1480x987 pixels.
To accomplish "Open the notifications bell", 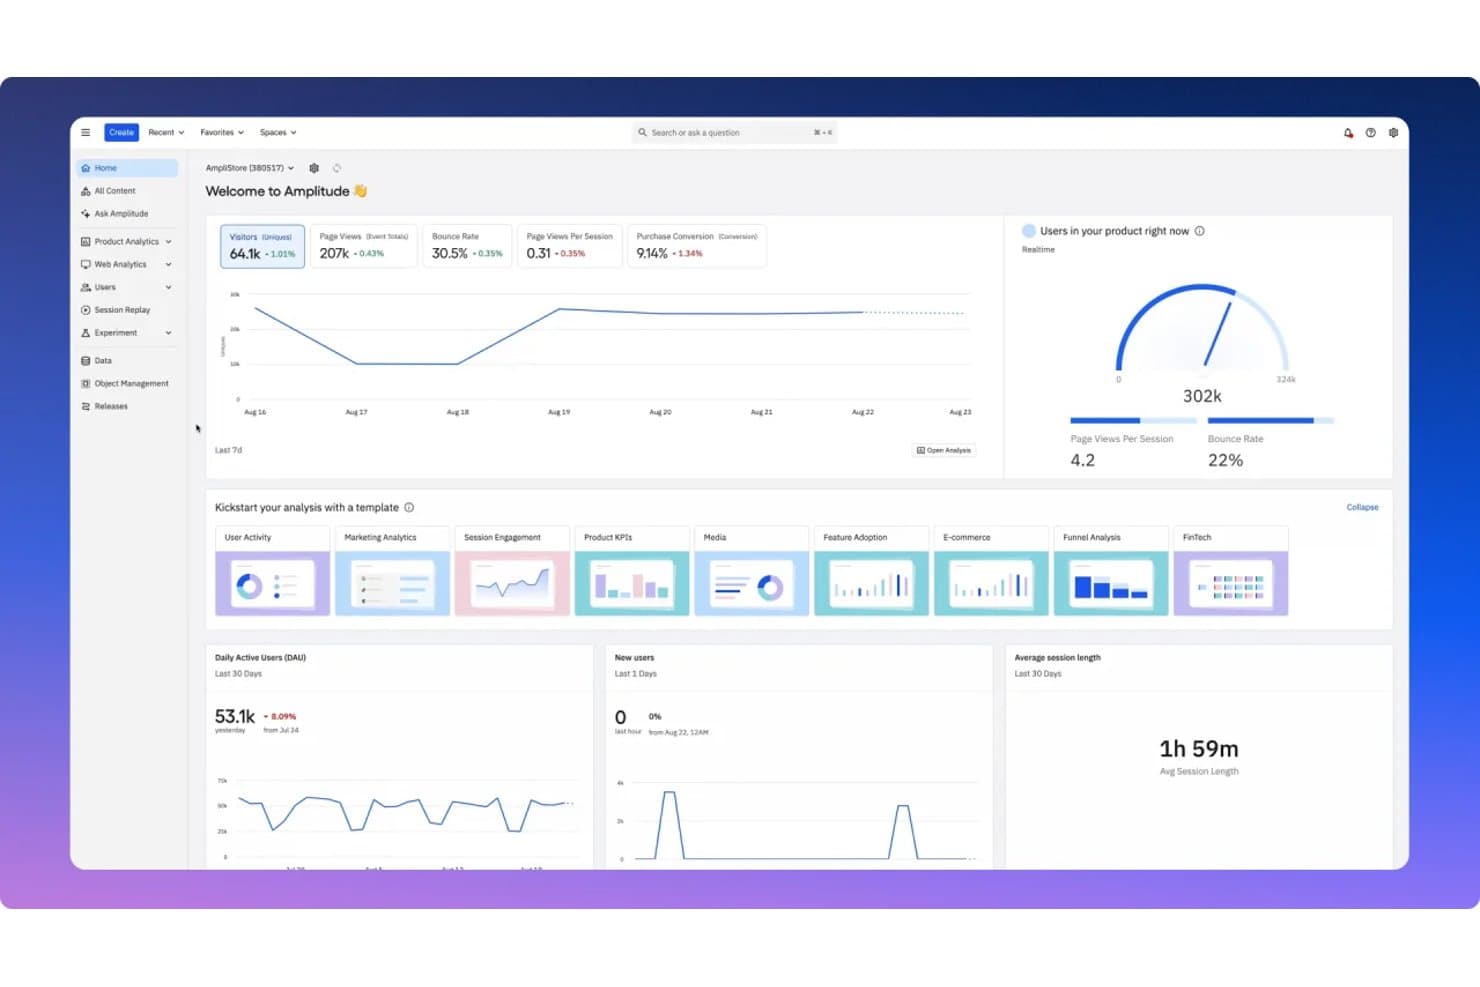I will (1348, 132).
